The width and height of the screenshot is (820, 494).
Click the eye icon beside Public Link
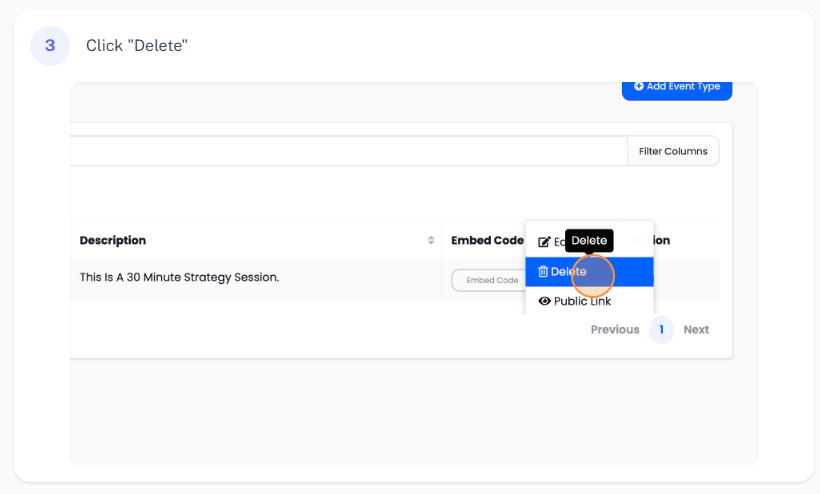[x=545, y=301]
